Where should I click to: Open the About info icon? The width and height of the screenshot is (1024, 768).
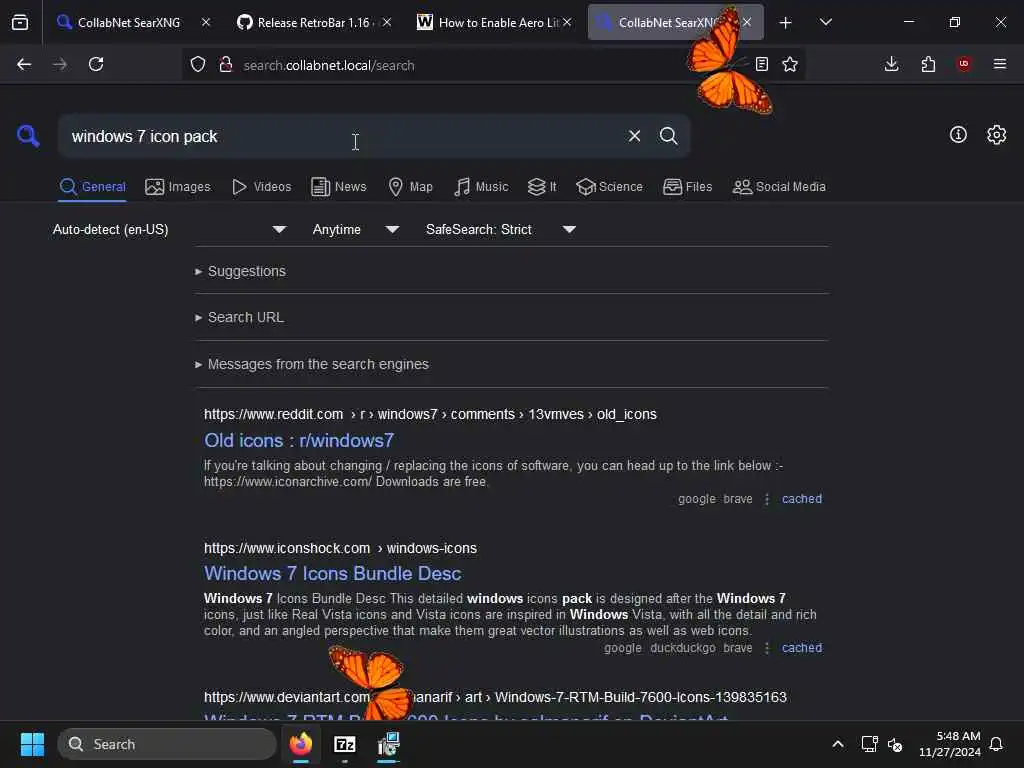(958, 135)
